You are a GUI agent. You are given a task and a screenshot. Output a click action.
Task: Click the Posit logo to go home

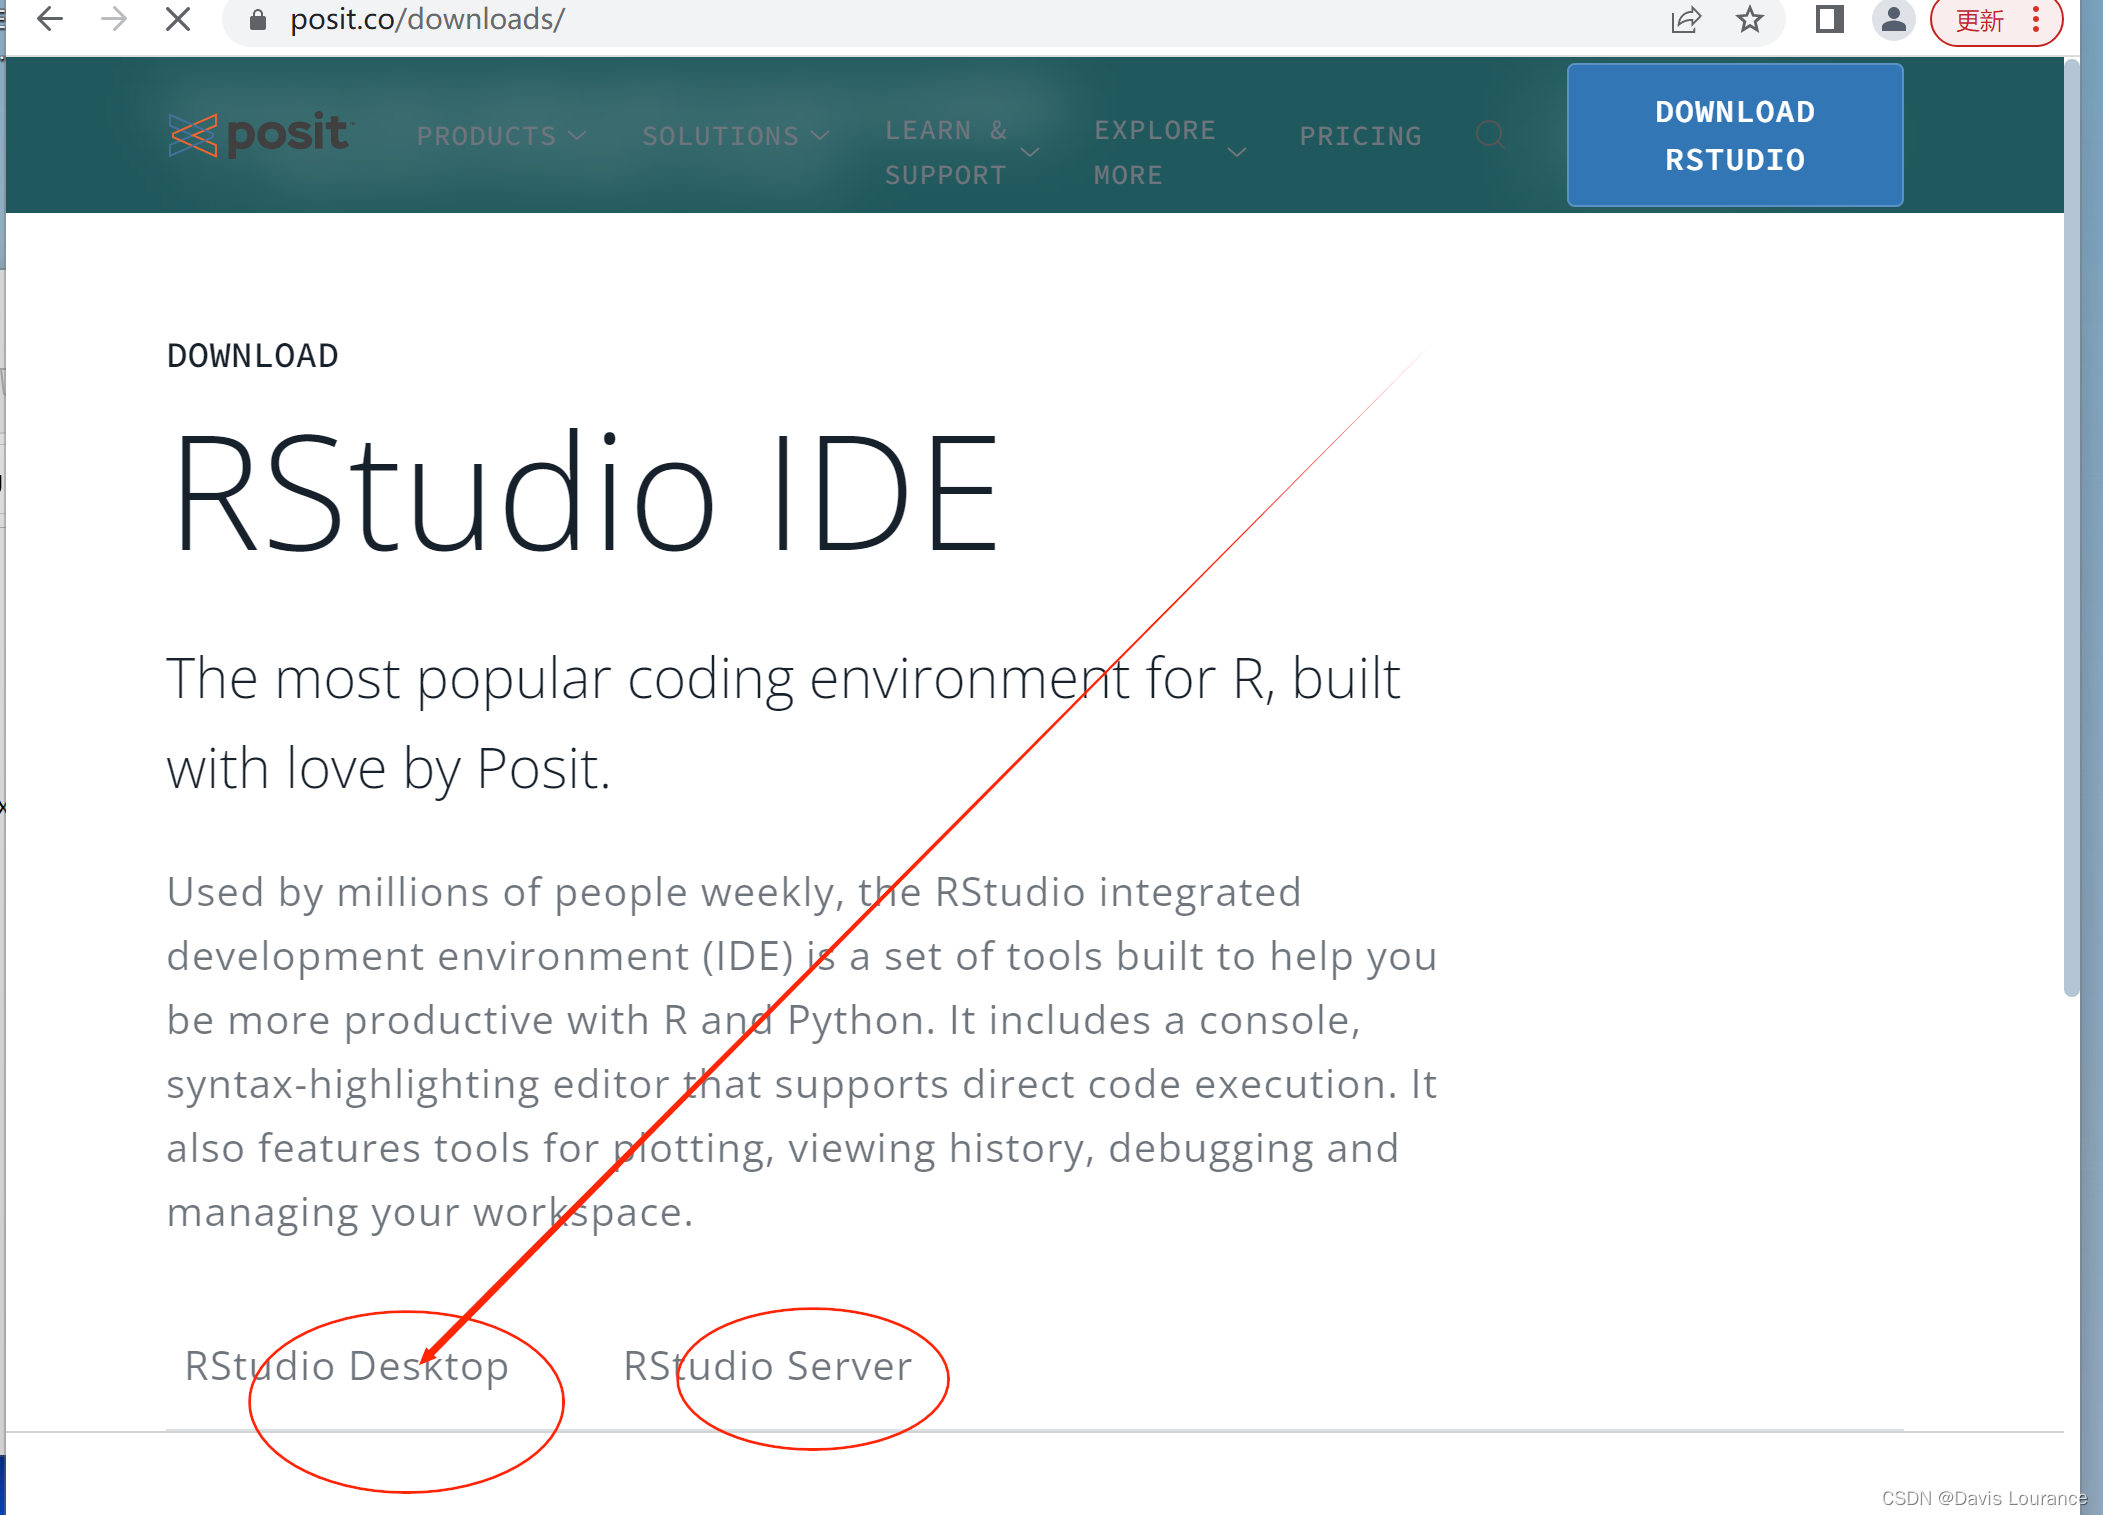point(259,135)
